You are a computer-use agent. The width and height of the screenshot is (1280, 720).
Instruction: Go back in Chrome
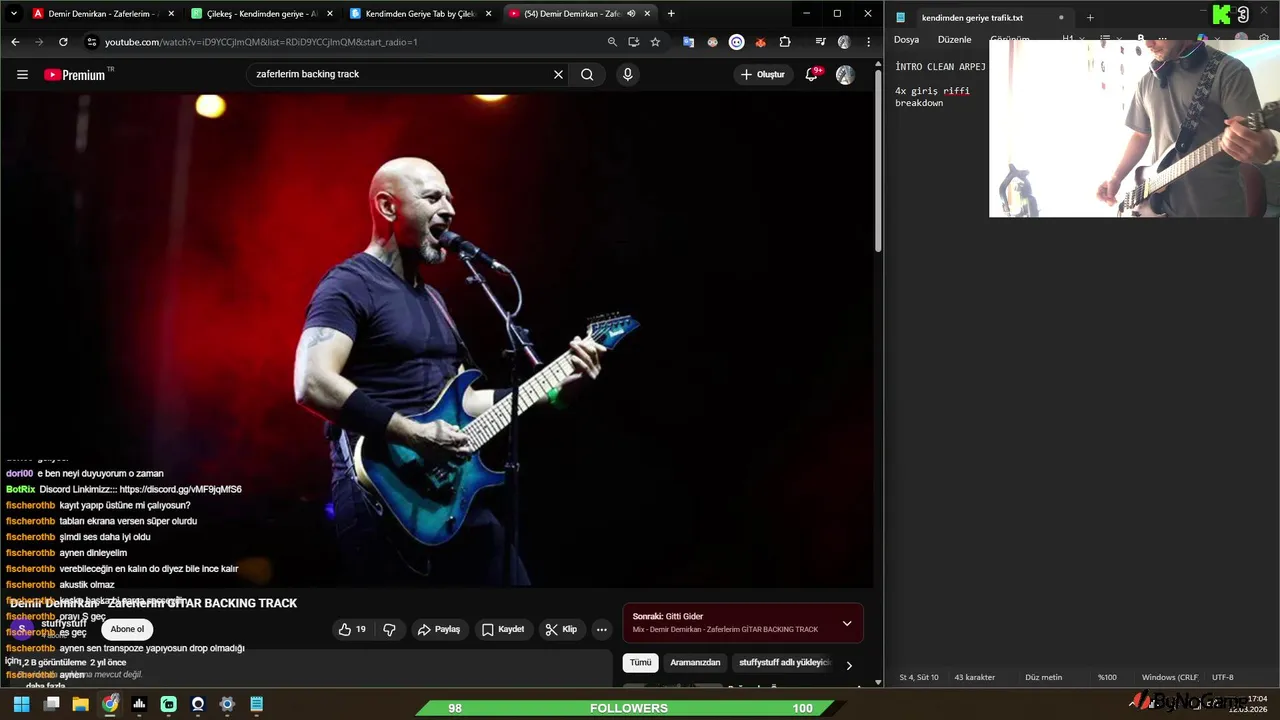[x=15, y=42]
